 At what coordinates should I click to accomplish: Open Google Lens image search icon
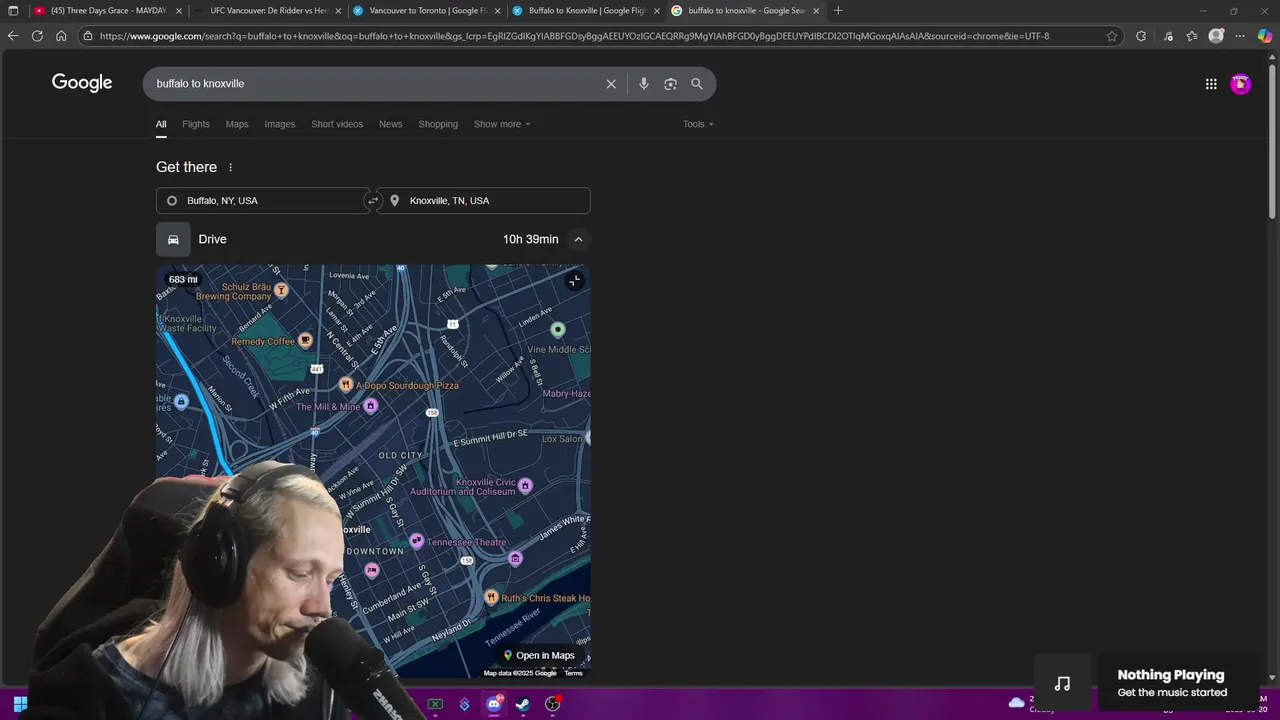(670, 84)
